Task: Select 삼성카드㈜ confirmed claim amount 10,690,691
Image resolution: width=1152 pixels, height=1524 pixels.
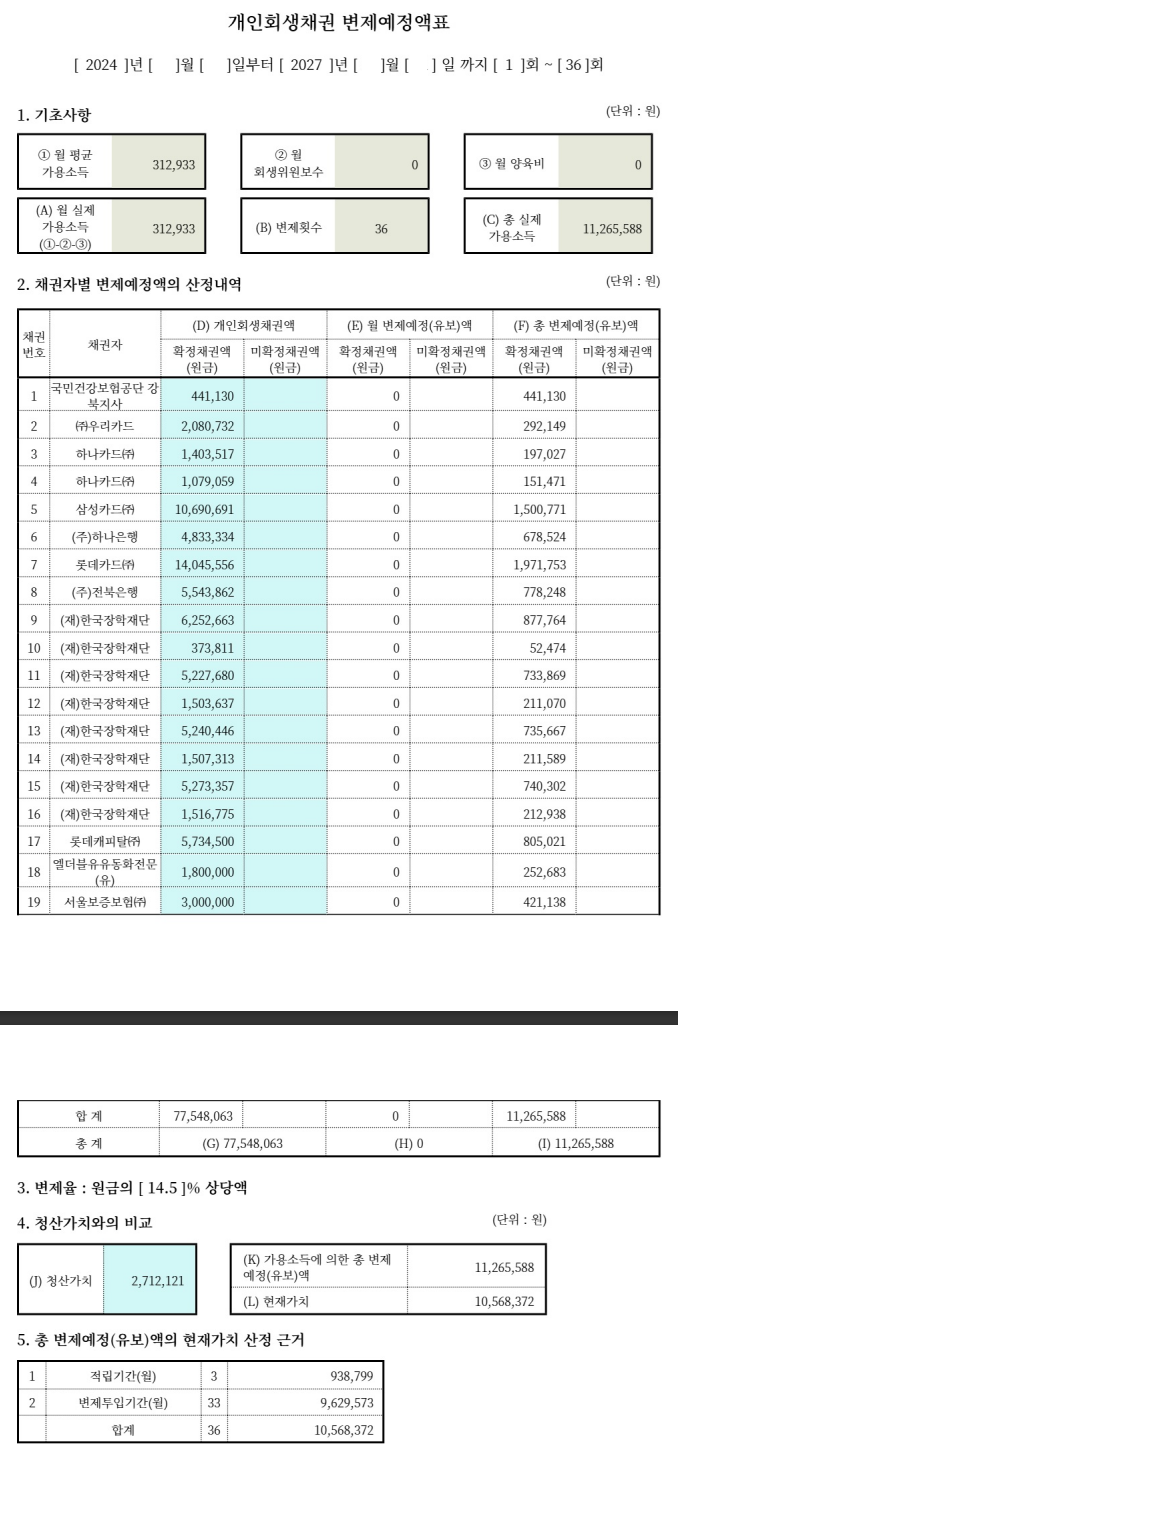Action: [x=204, y=509]
